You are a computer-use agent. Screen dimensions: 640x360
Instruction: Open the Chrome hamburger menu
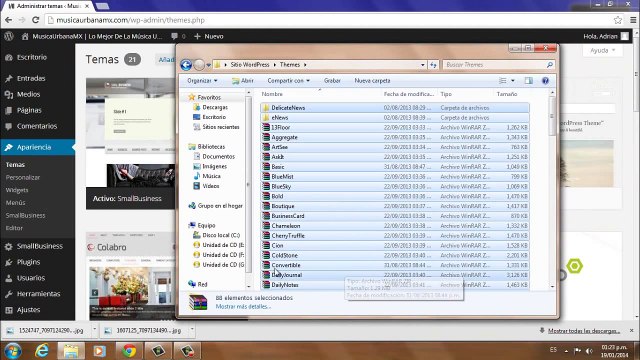[x=633, y=20]
